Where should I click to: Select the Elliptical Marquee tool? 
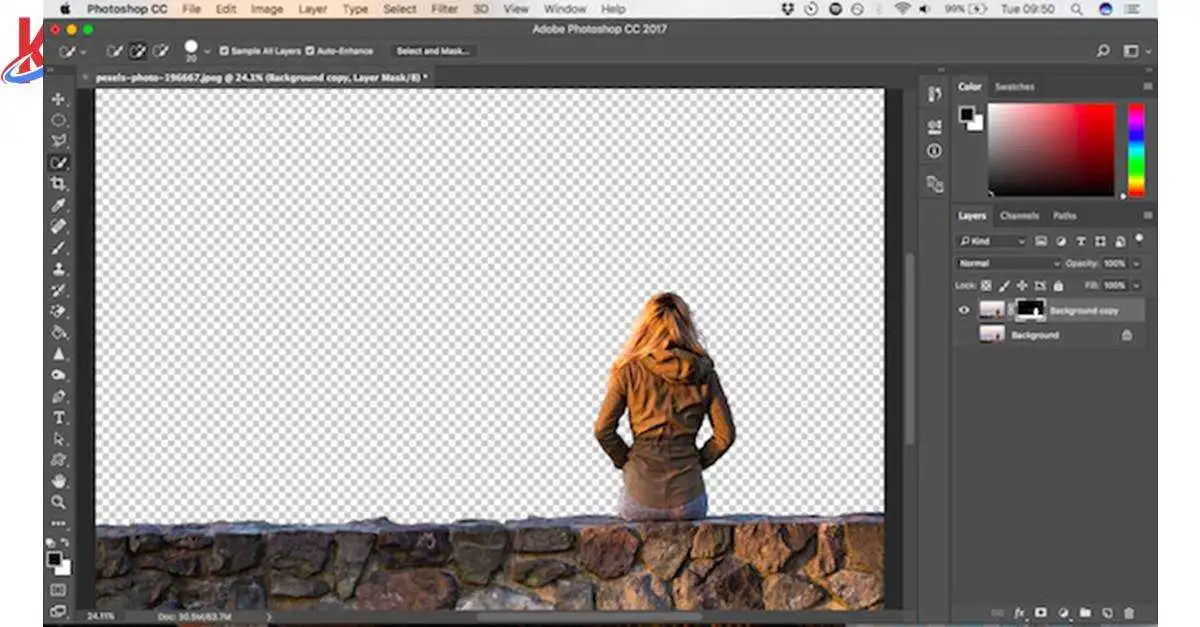click(59, 120)
